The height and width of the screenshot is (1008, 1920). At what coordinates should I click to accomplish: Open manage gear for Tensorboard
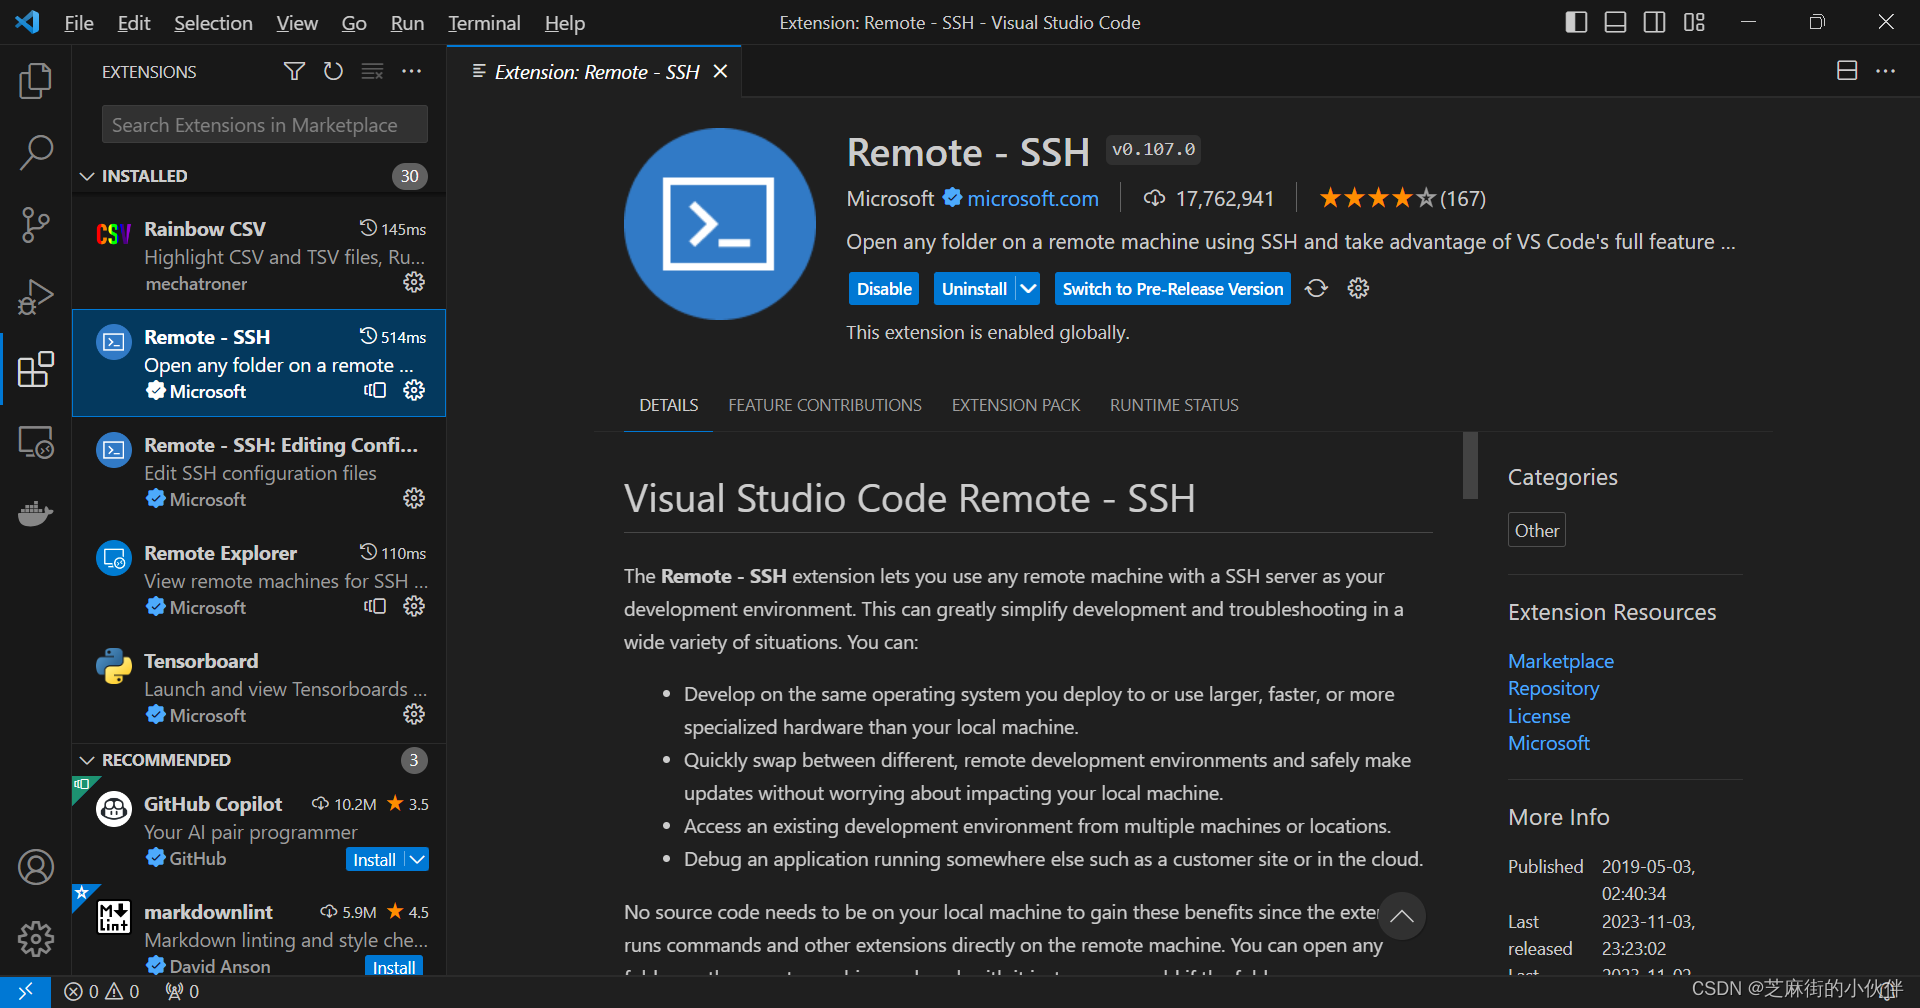(414, 714)
